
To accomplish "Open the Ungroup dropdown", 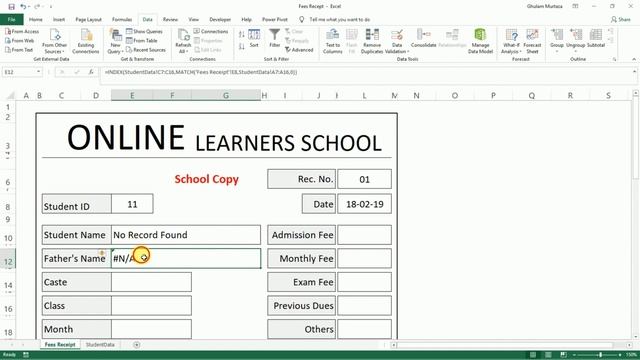I will click(x=576, y=41).
